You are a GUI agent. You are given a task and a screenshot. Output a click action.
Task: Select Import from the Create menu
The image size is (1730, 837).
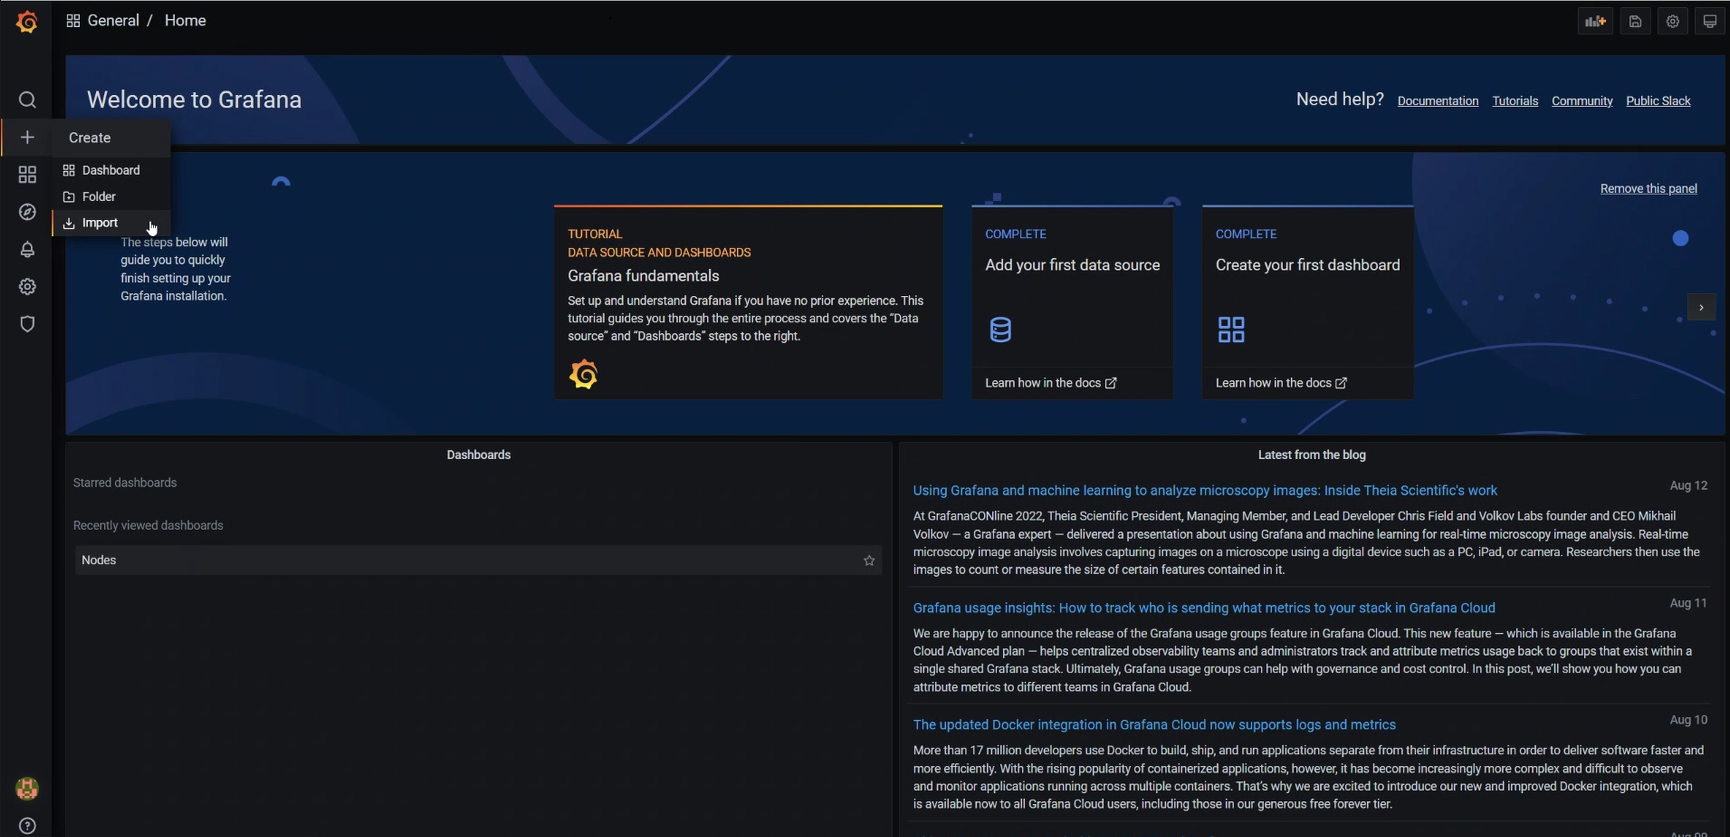pos(100,223)
